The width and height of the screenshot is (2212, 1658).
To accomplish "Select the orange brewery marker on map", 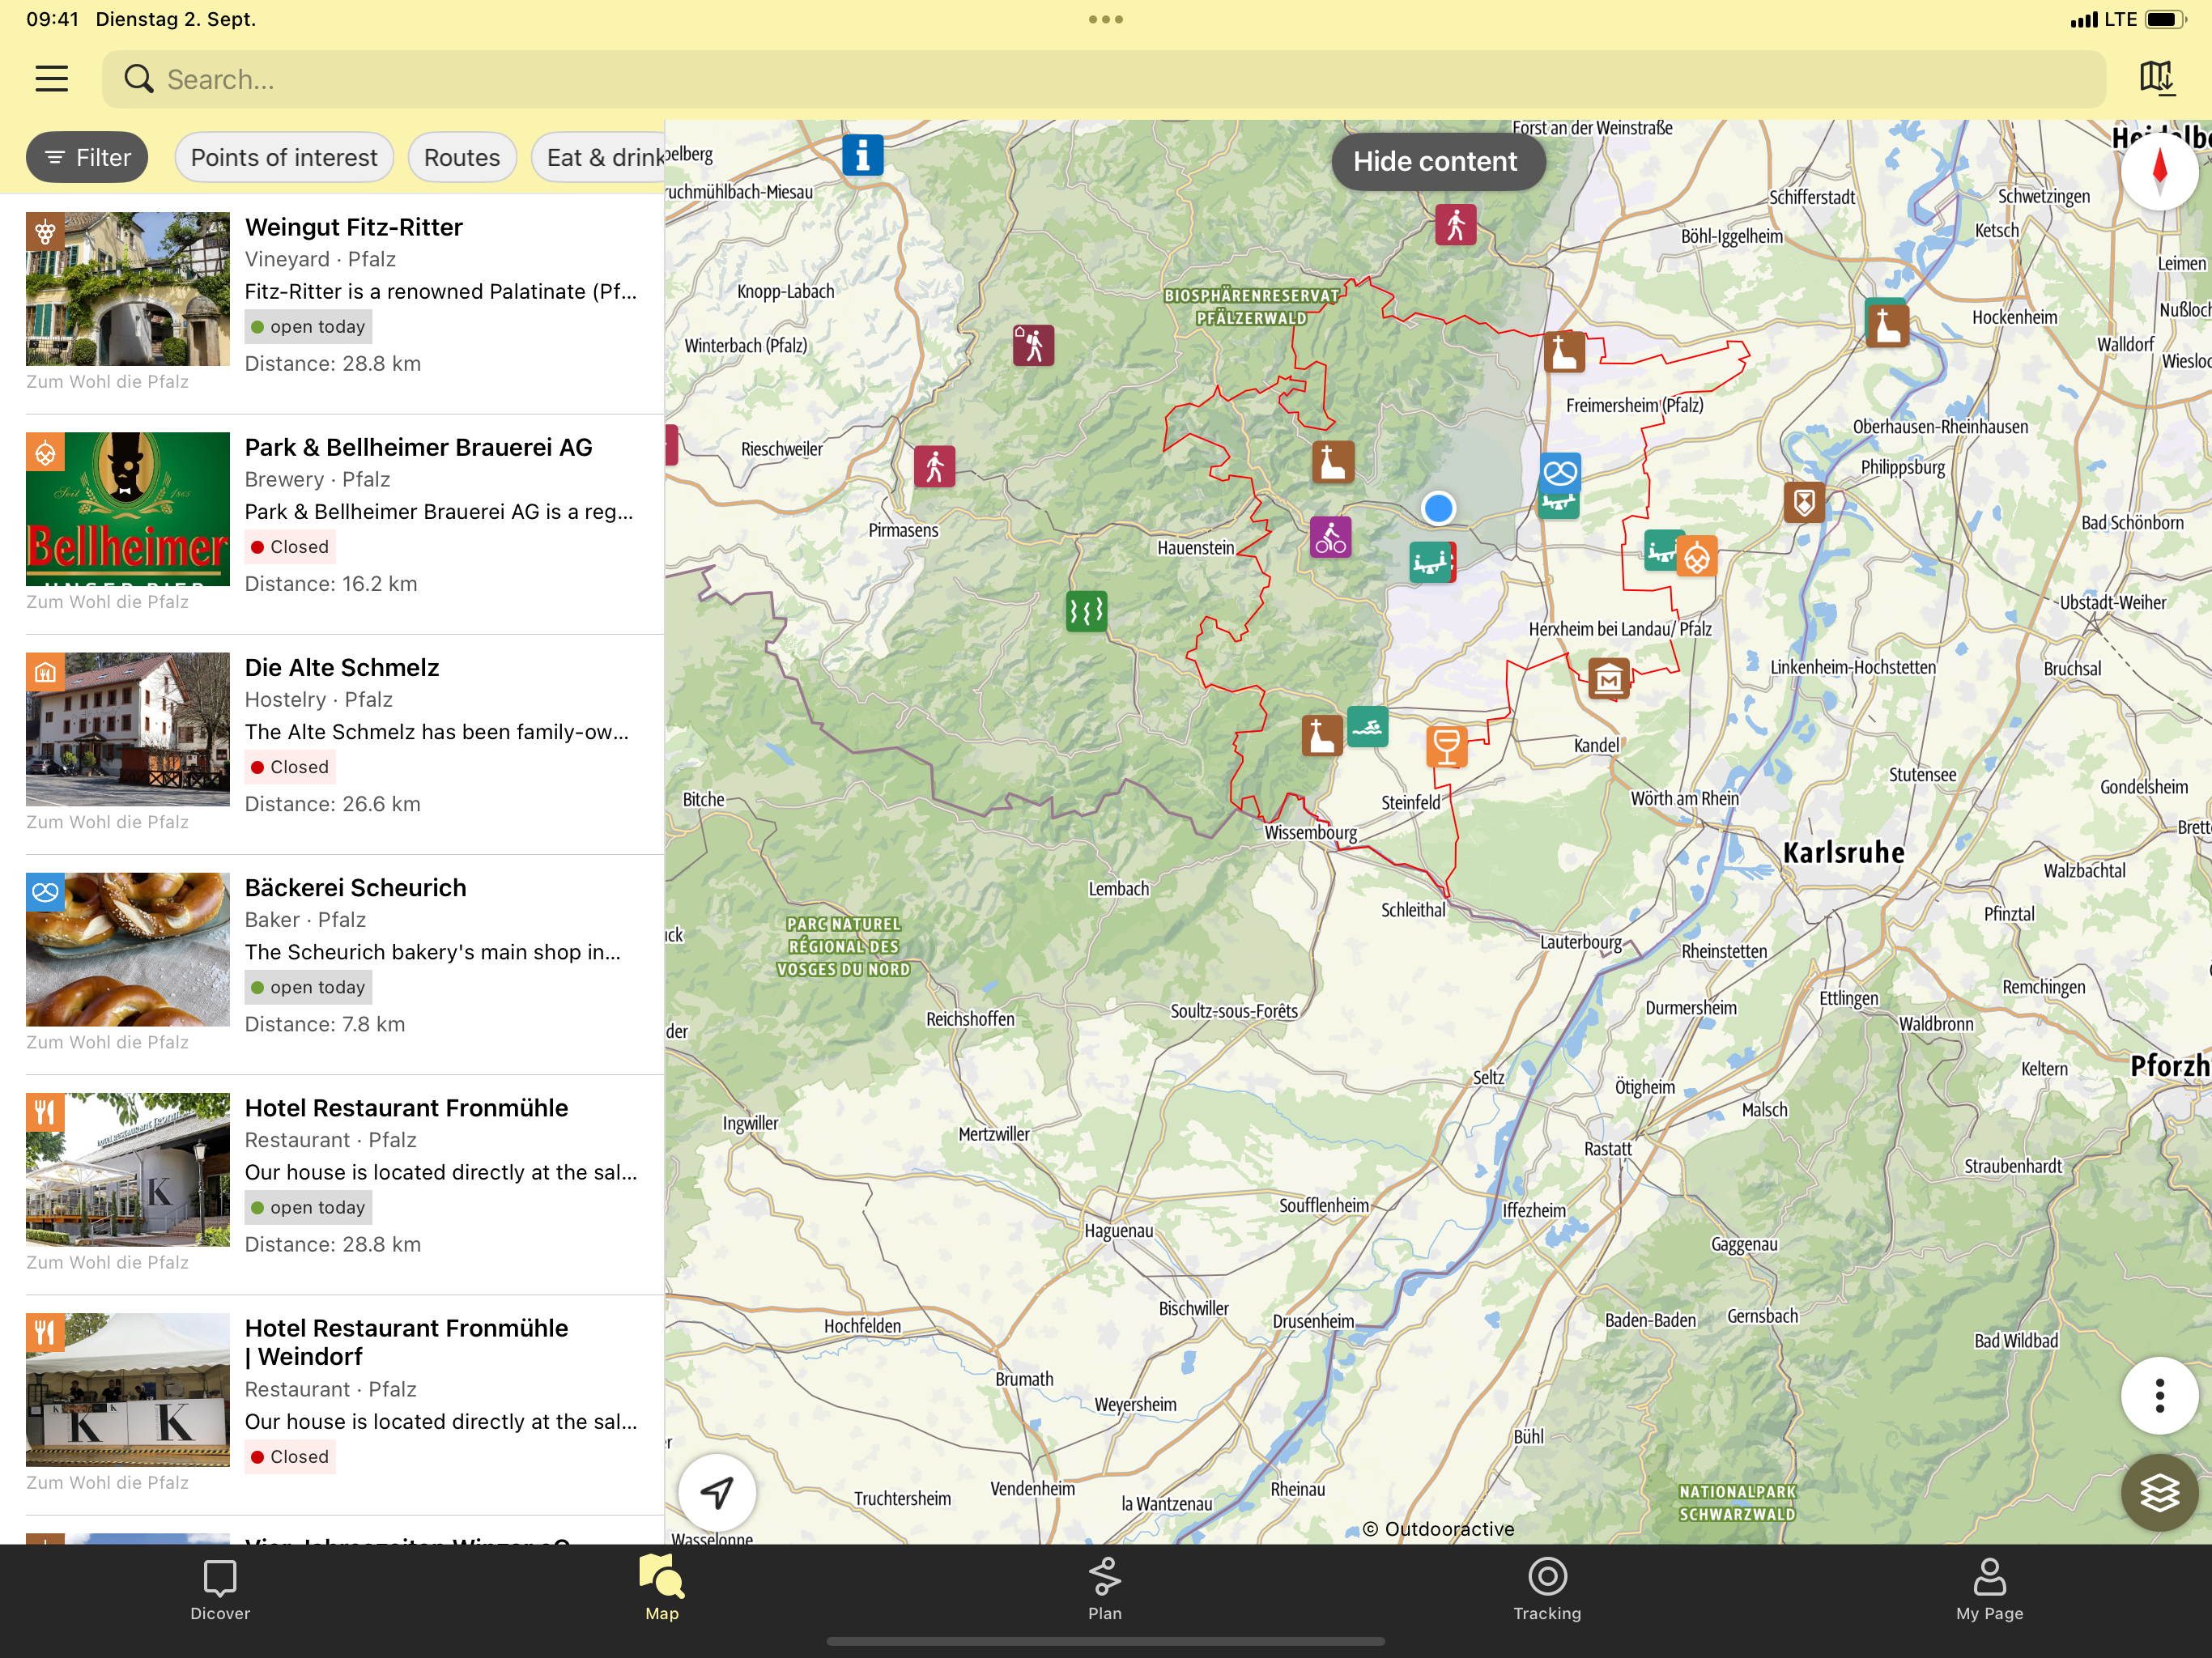I will click(1698, 557).
